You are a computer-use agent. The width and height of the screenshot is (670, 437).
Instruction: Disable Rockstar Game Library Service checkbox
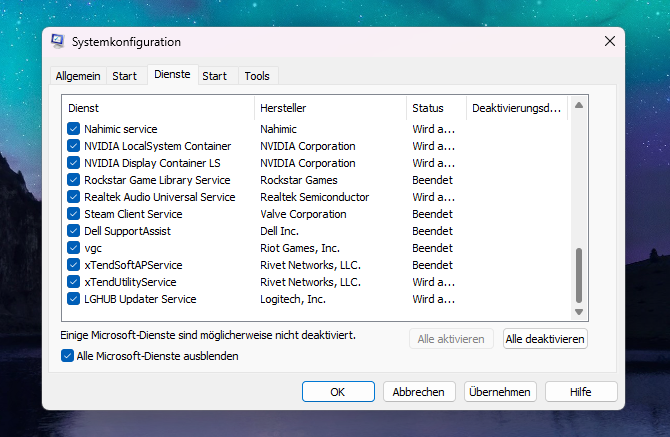tap(73, 180)
